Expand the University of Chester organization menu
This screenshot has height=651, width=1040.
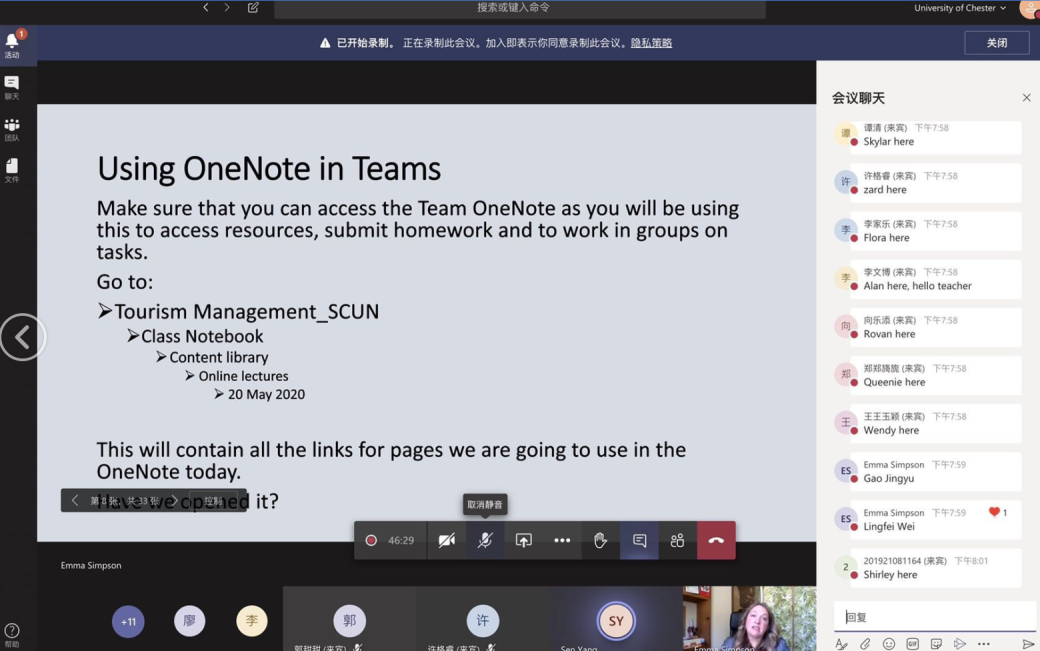959,8
